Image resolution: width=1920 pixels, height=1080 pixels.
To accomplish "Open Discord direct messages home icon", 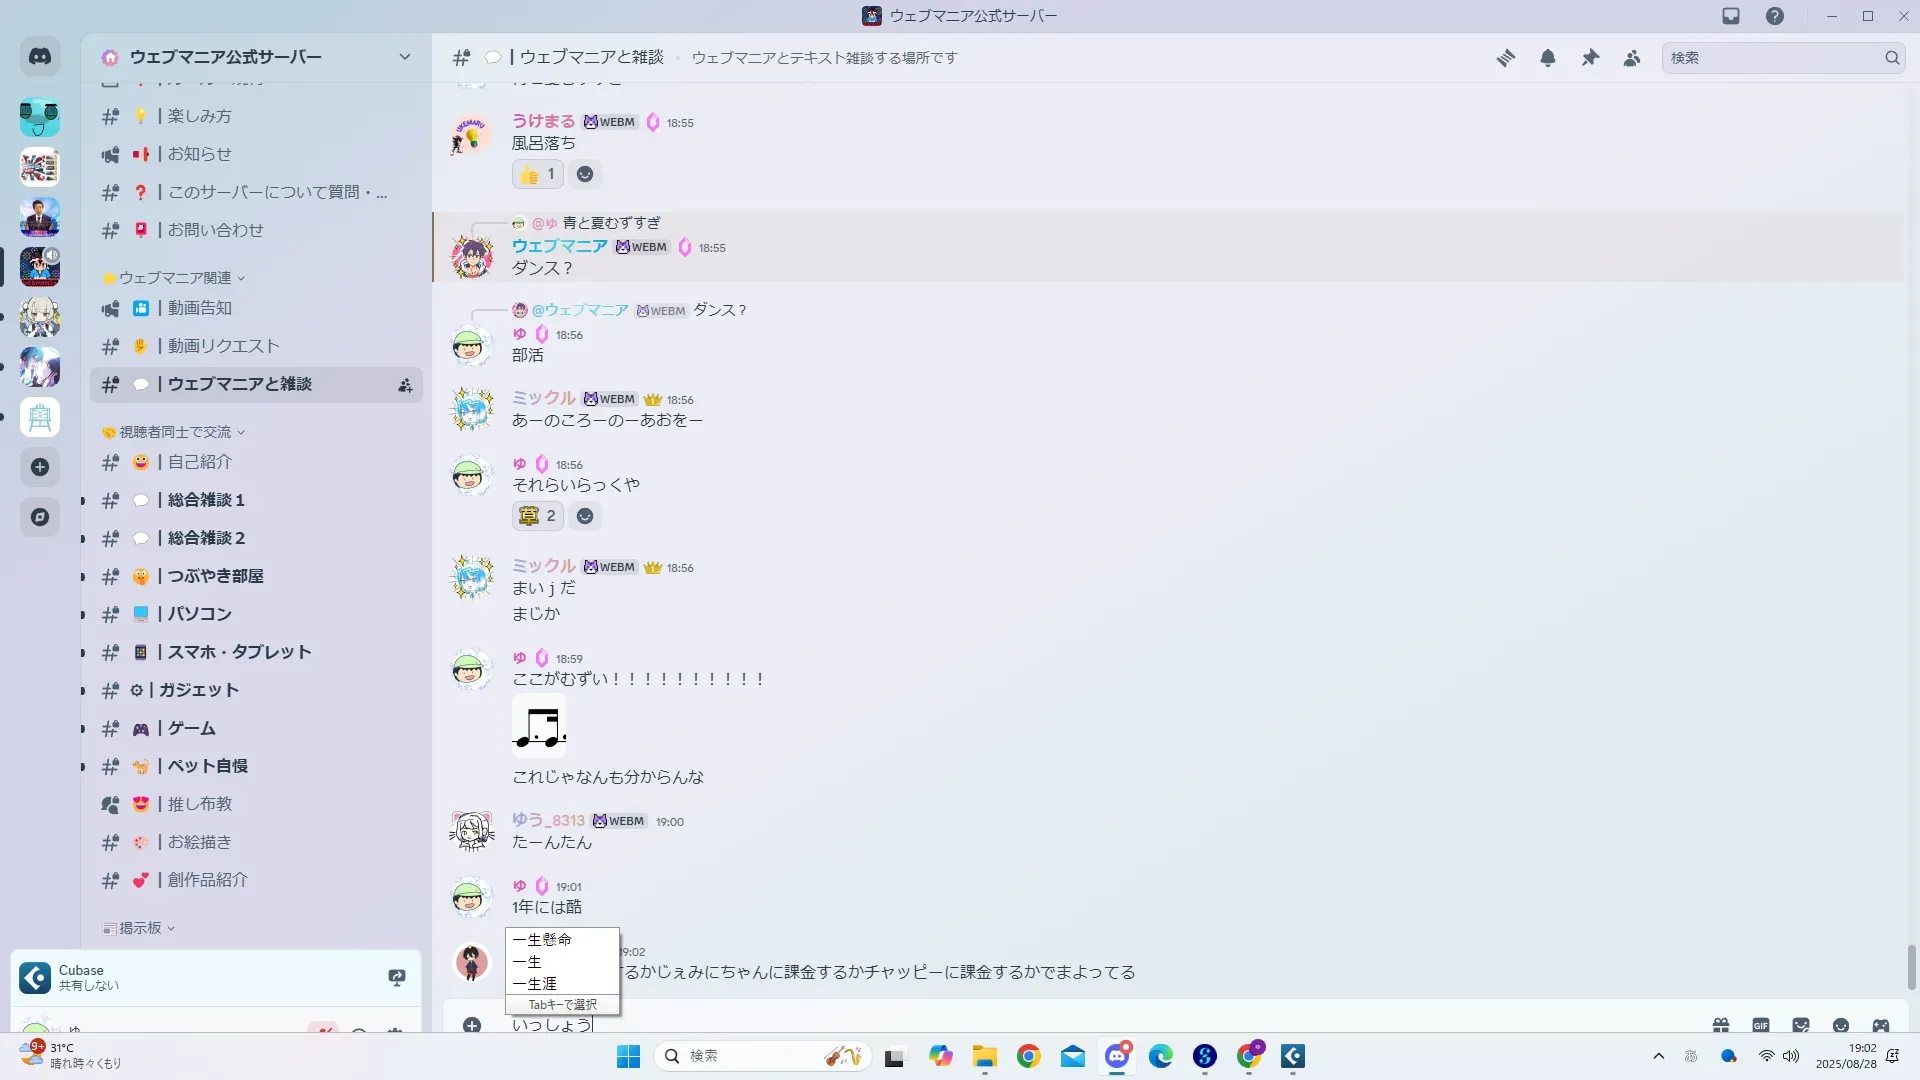I will 40,57.
